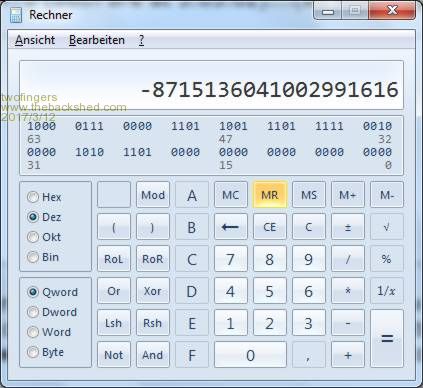The height and width of the screenshot is (388, 423).
Task: Click the addition + button
Action: coord(348,355)
